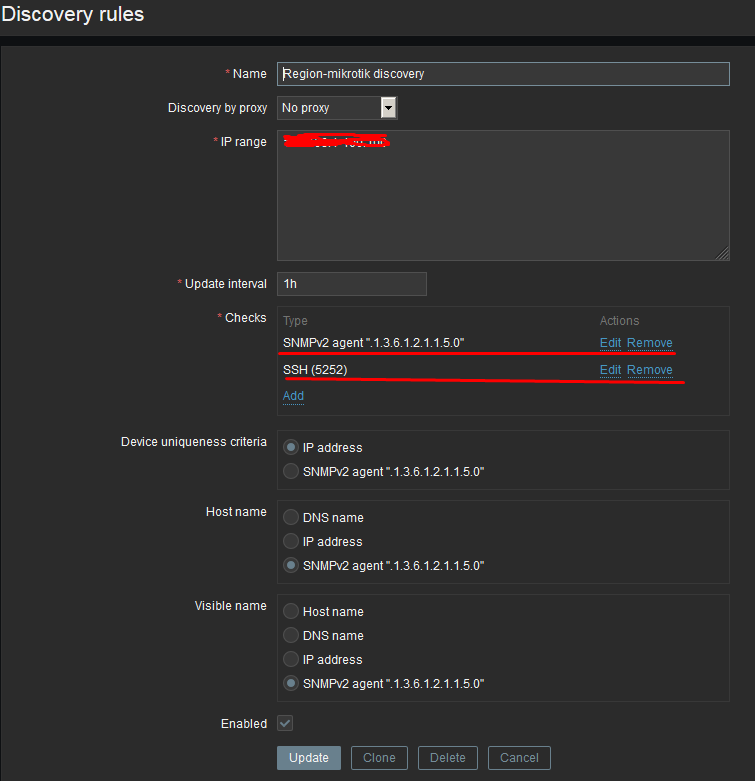The image size is (755, 781).
Task: Choose IP address for Host name
Action: pos(291,542)
